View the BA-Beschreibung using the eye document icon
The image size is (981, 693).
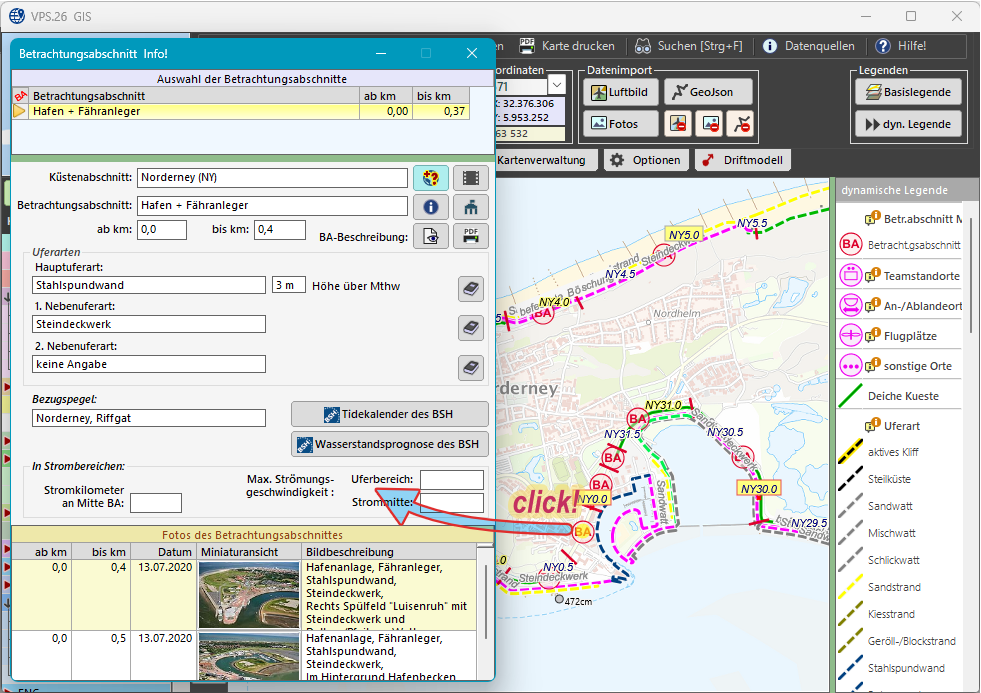(x=431, y=236)
